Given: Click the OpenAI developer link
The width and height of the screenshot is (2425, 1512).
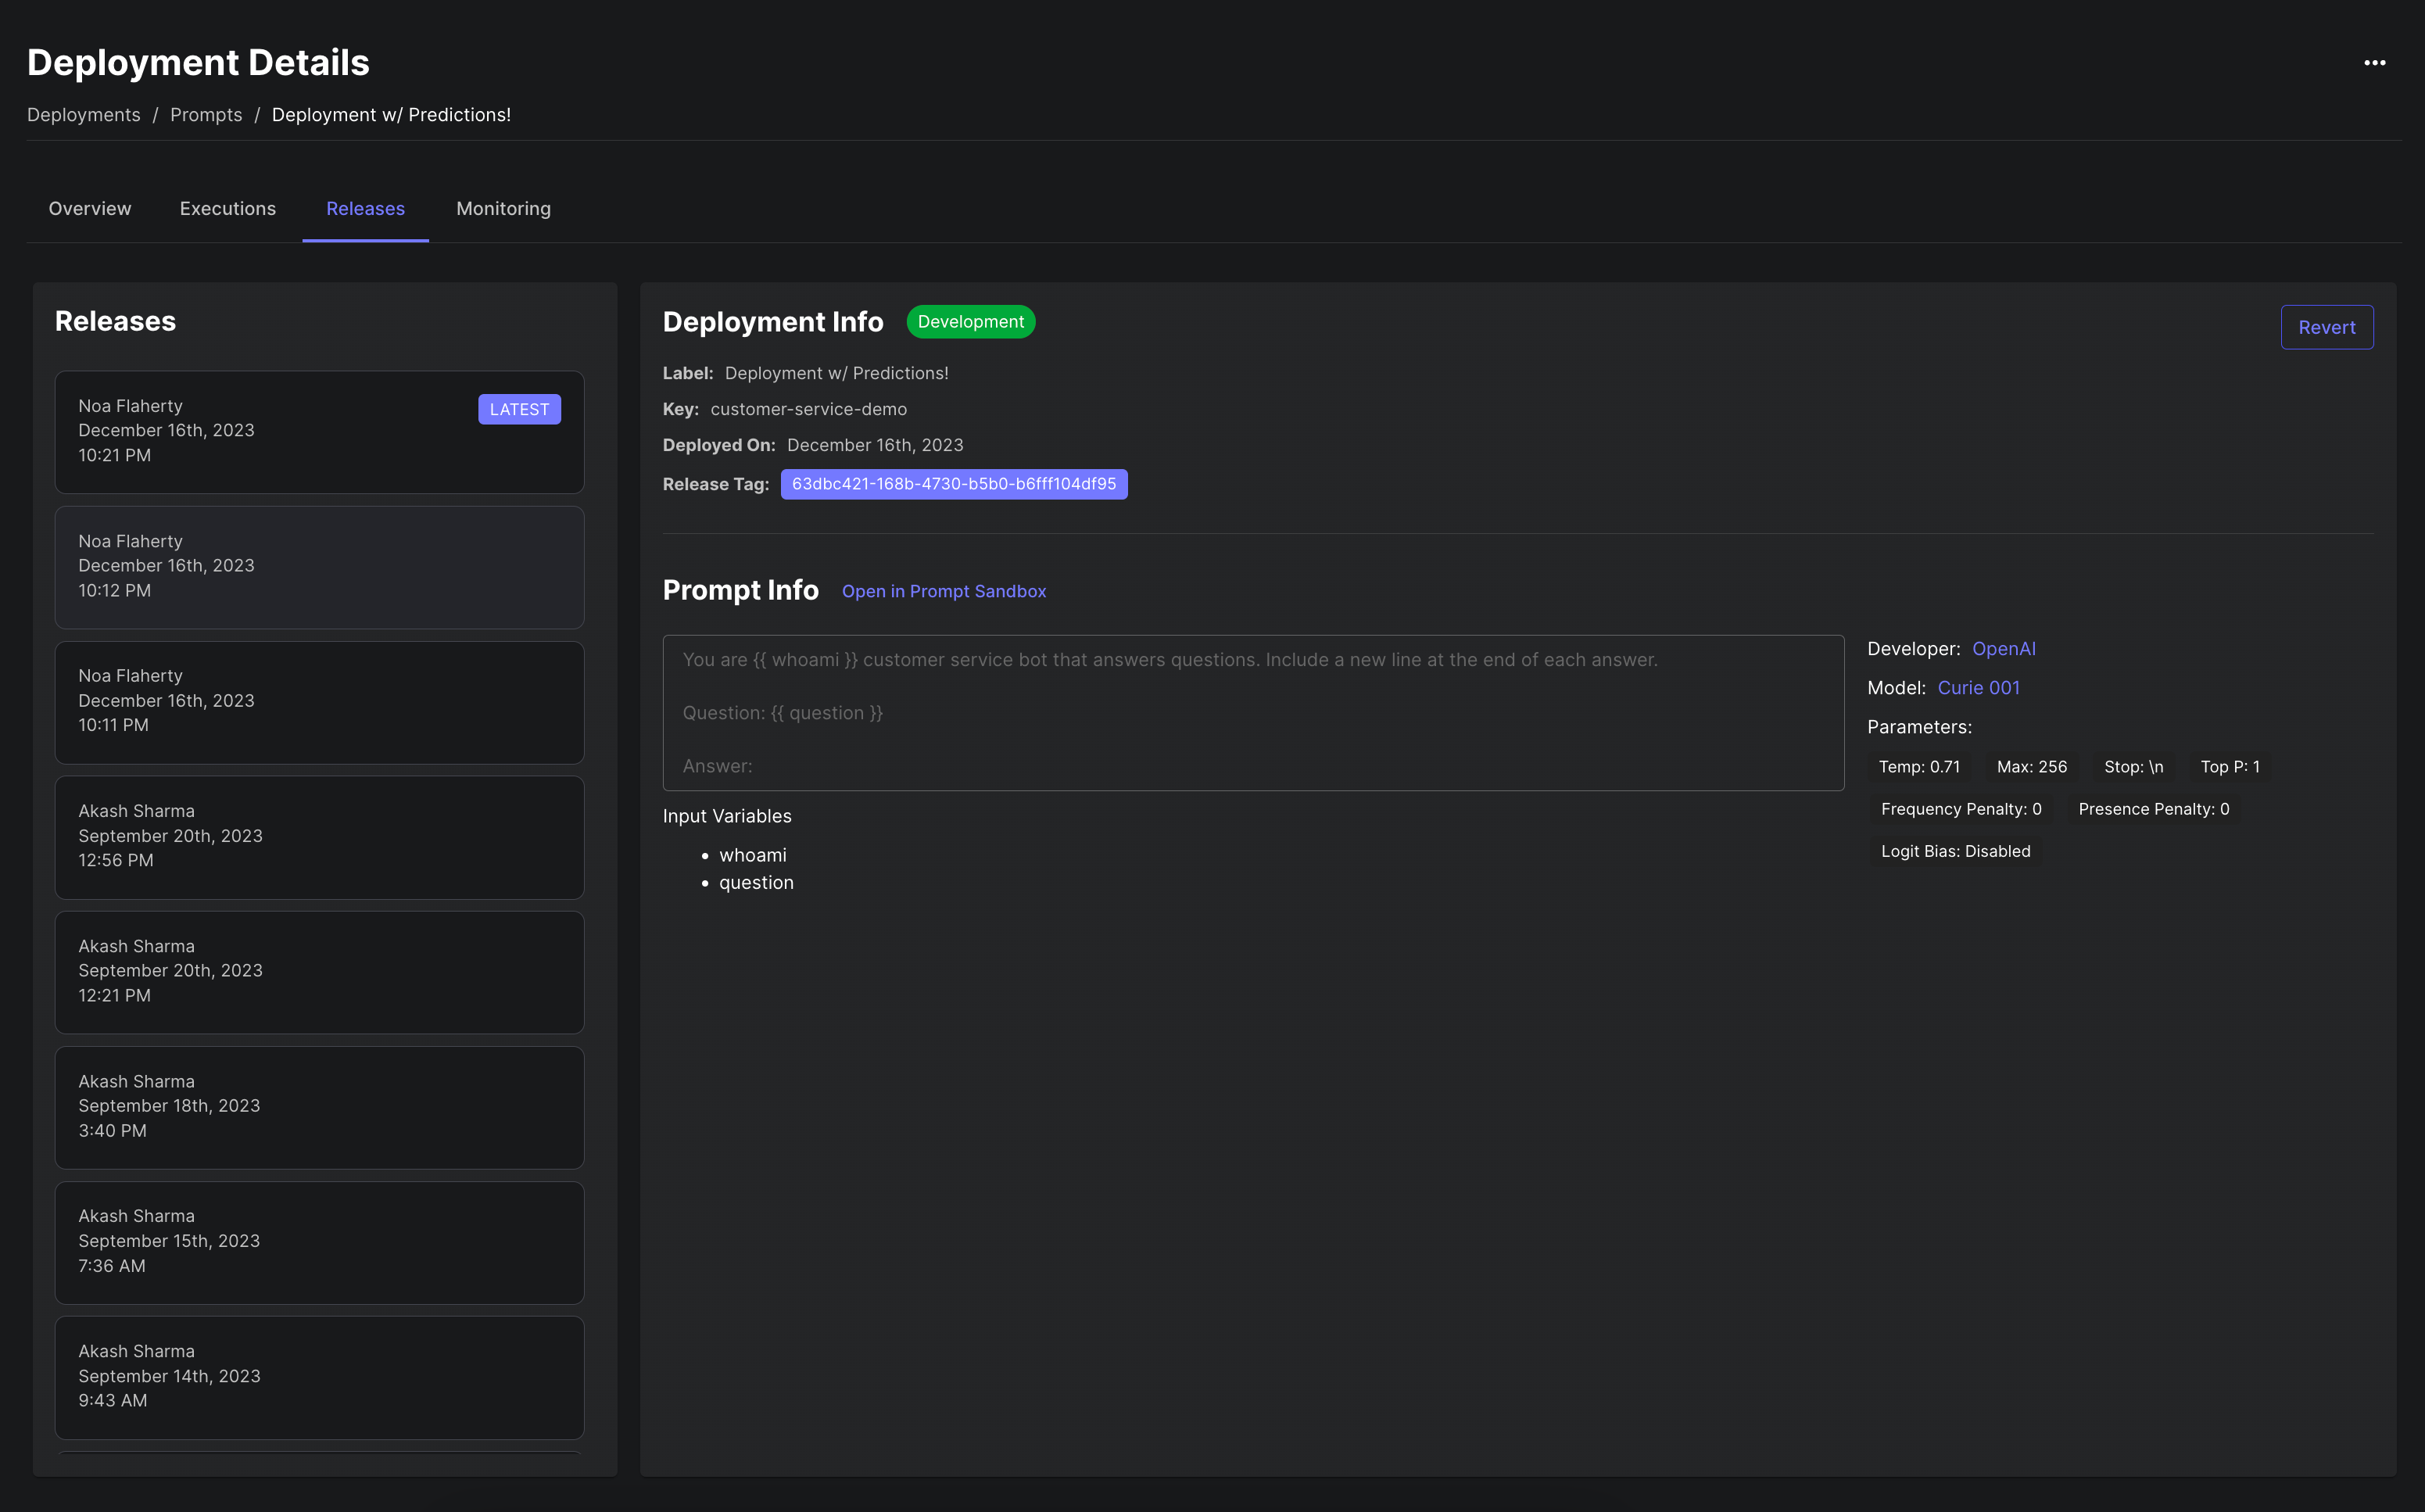Looking at the screenshot, I should 2003,648.
